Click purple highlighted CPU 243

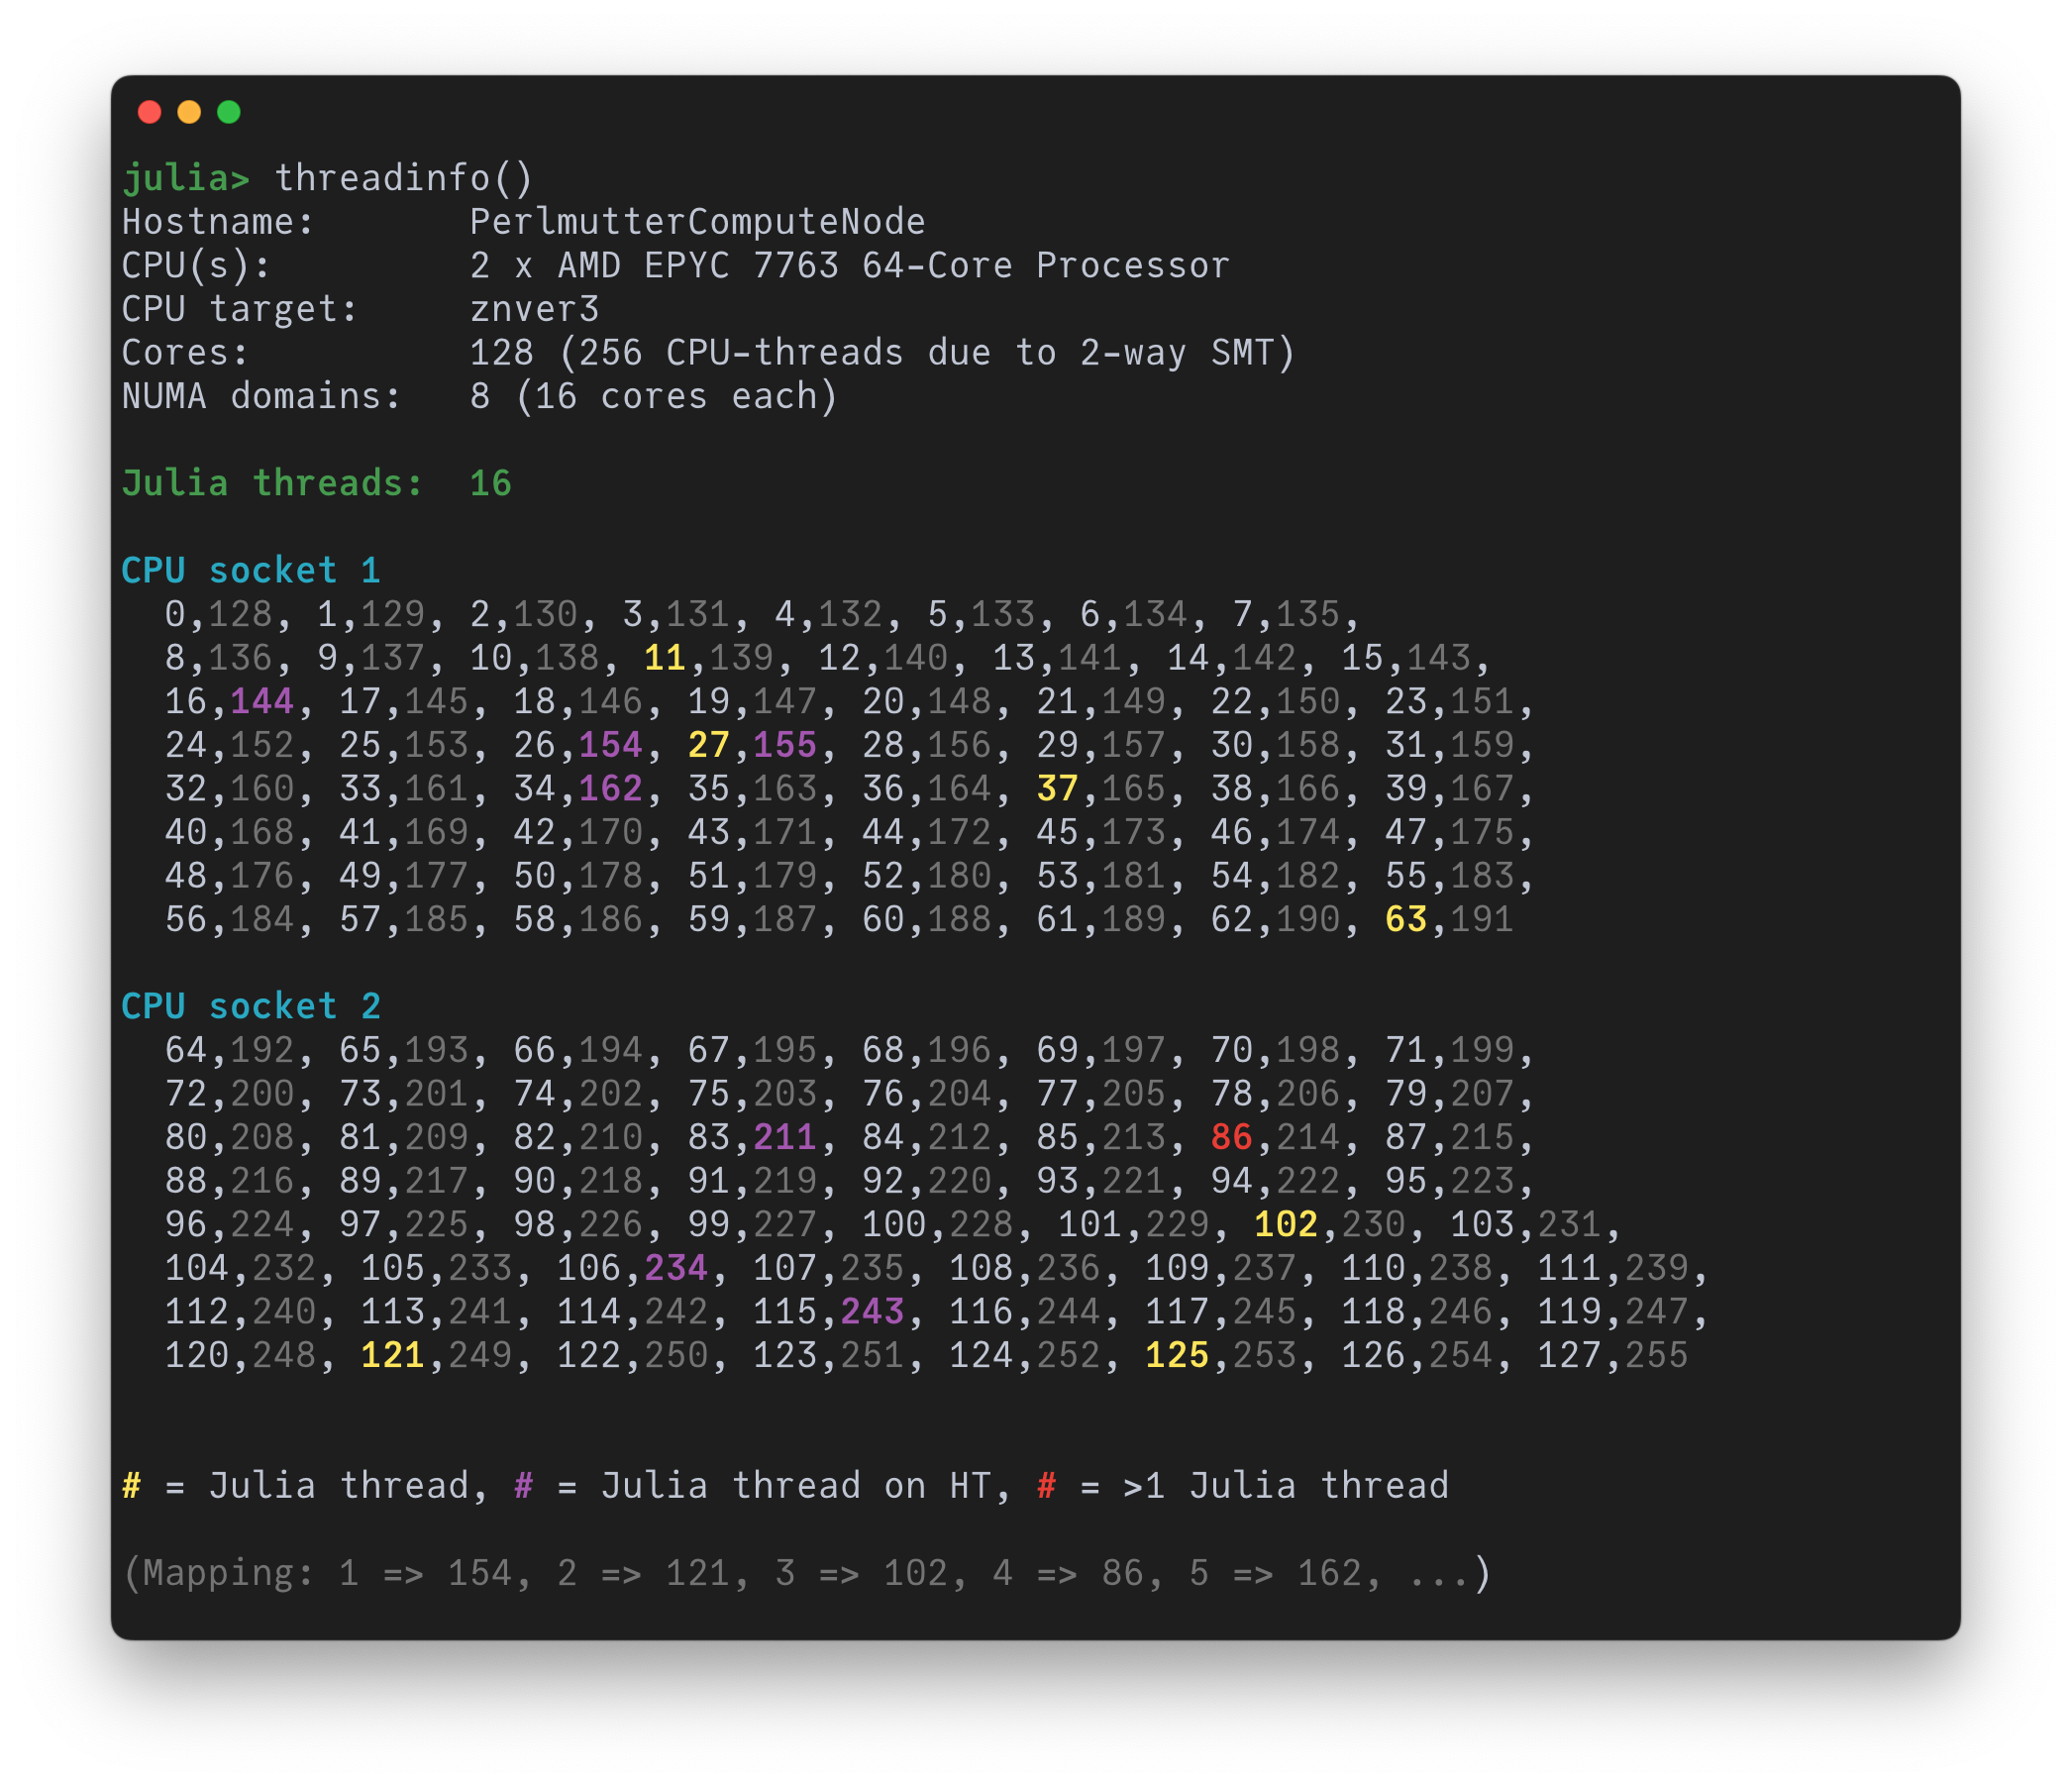(872, 1312)
